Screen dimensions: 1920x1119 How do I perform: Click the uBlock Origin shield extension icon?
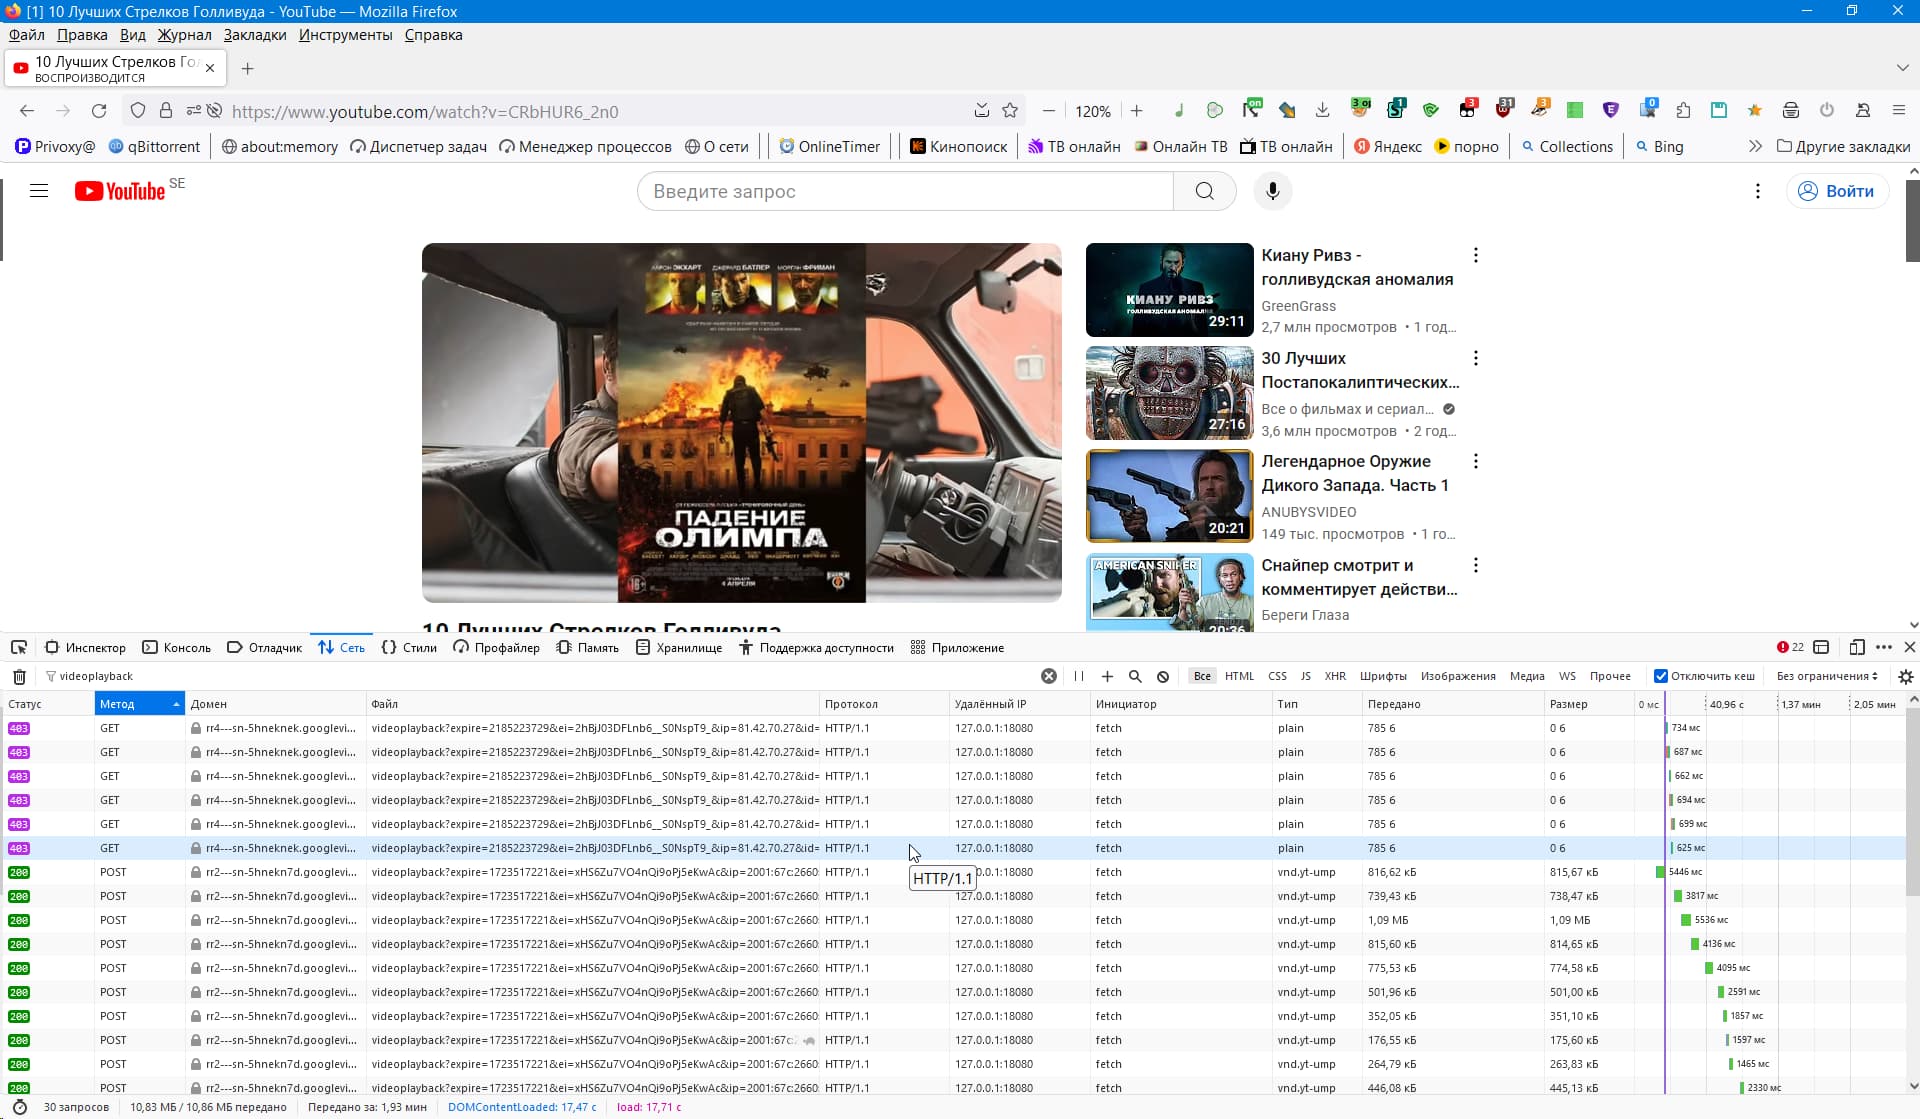pos(1503,110)
